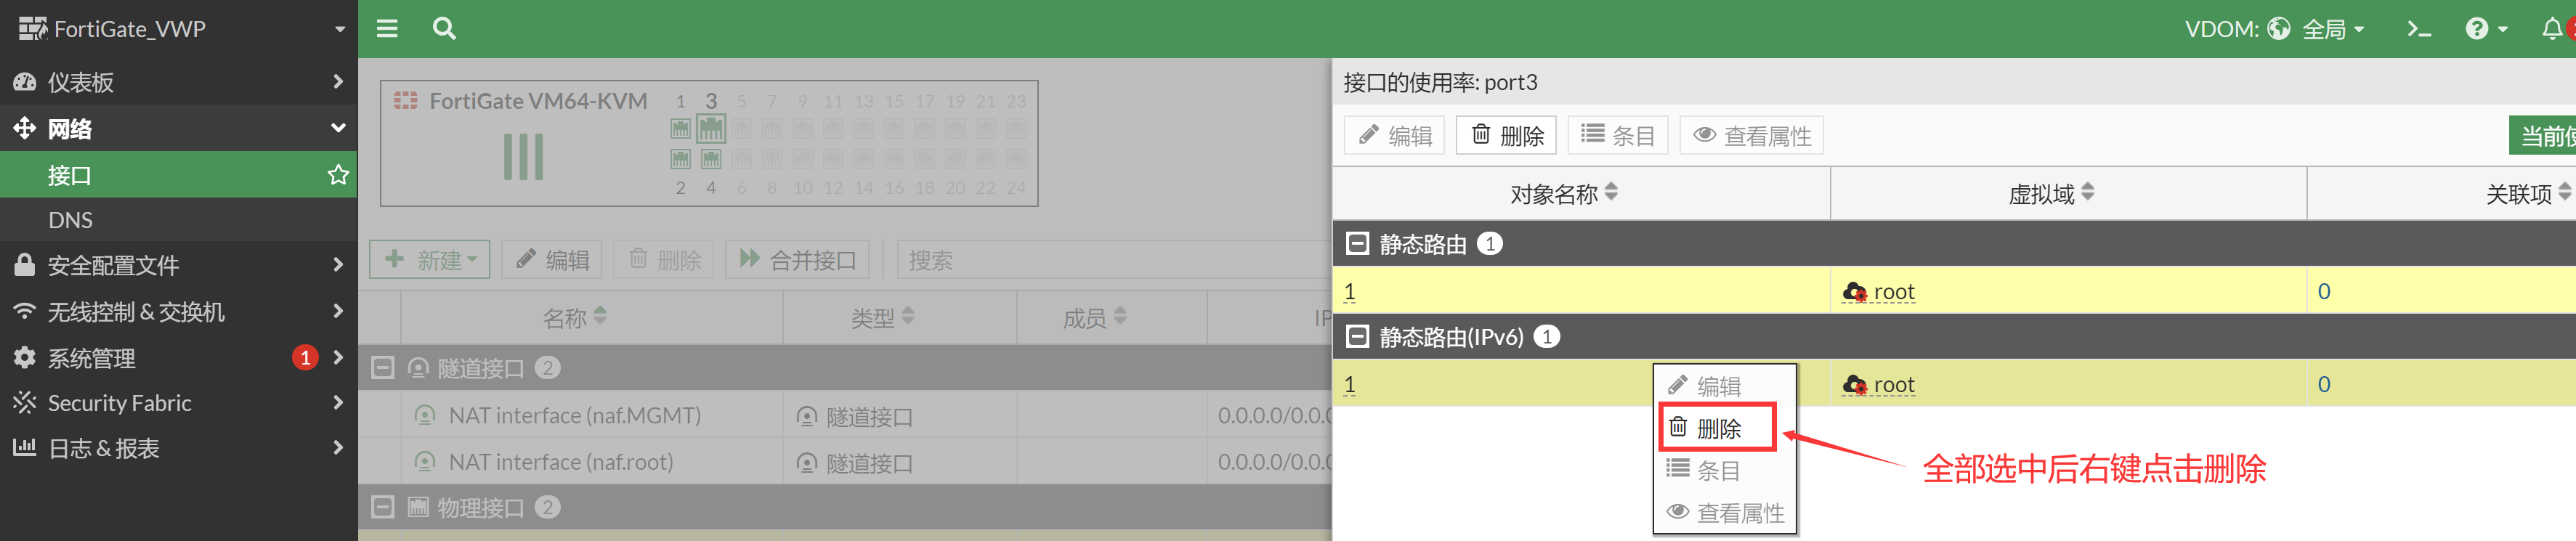Open the 新建 dropdown button
The width and height of the screenshot is (2576, 541).
430,259
